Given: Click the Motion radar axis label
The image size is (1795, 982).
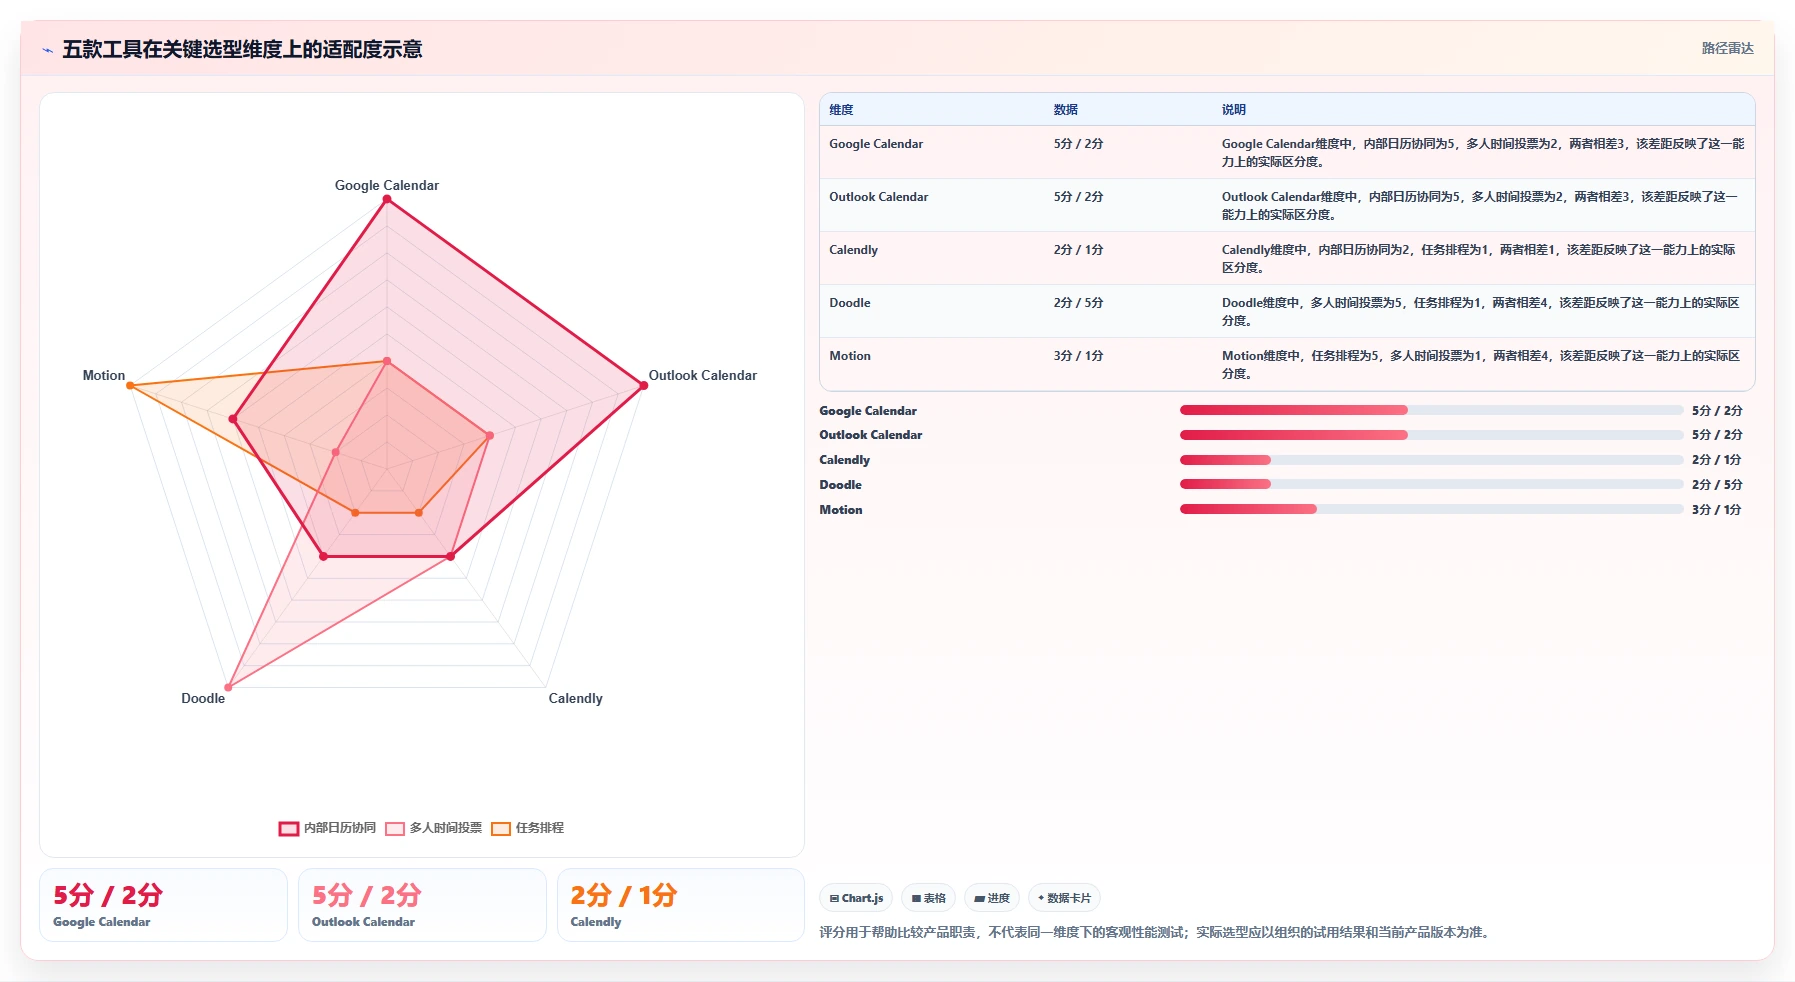Looking at the screenshot, I should click(104, 375).
